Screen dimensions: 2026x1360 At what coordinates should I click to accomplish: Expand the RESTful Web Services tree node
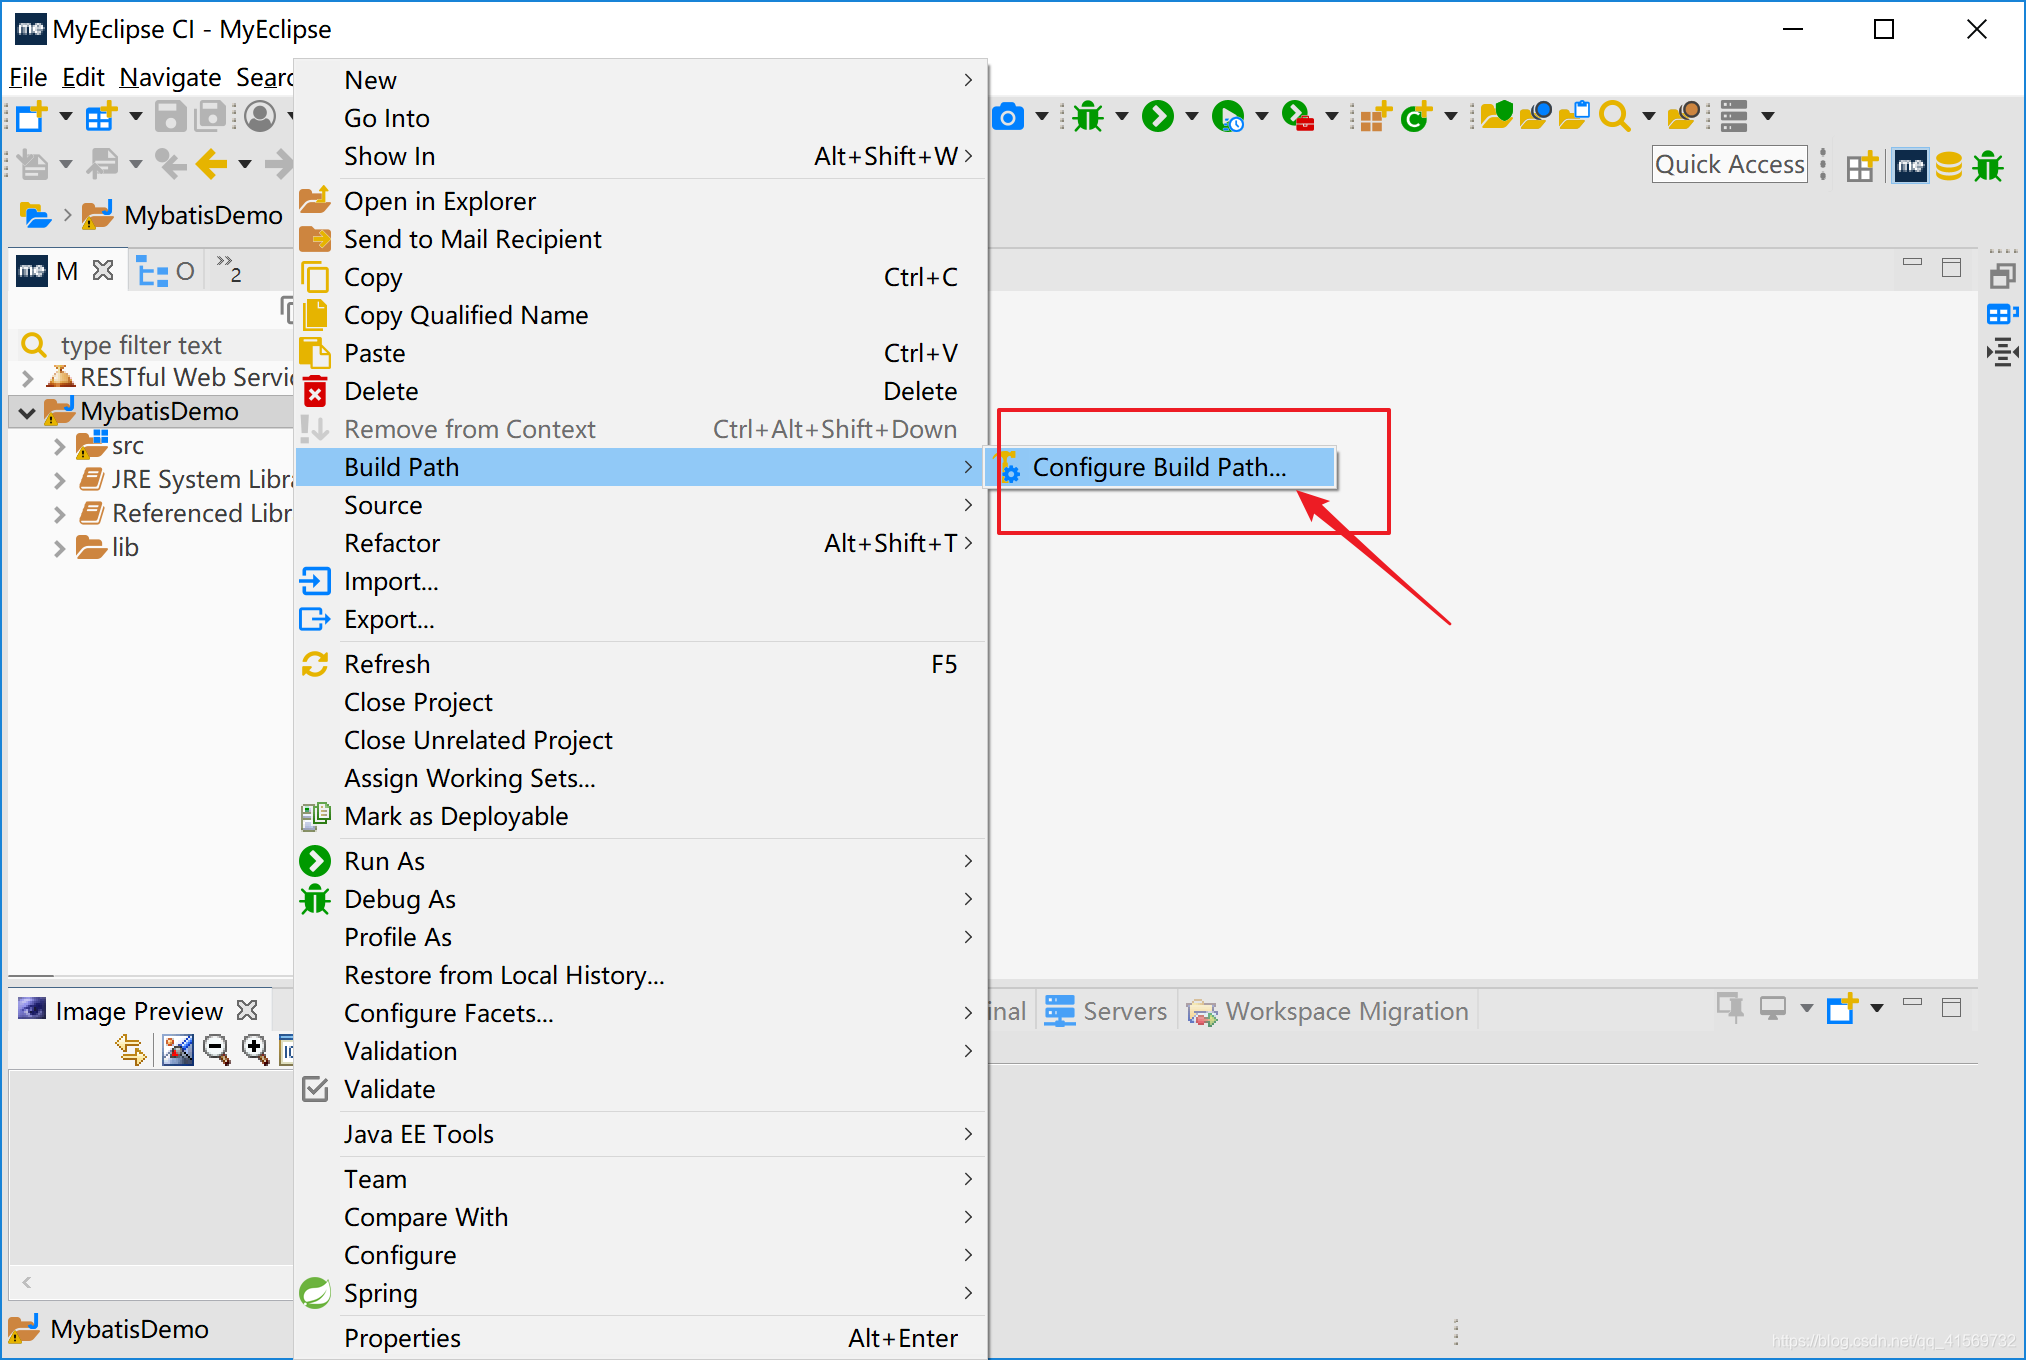click(27, 378)
